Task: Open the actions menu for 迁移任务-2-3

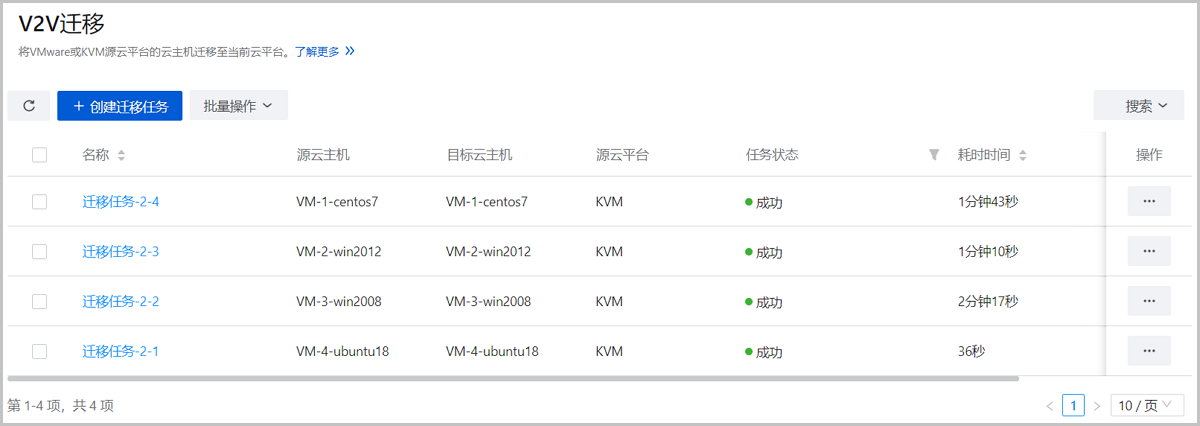Action: click(x=1149, y=251)
